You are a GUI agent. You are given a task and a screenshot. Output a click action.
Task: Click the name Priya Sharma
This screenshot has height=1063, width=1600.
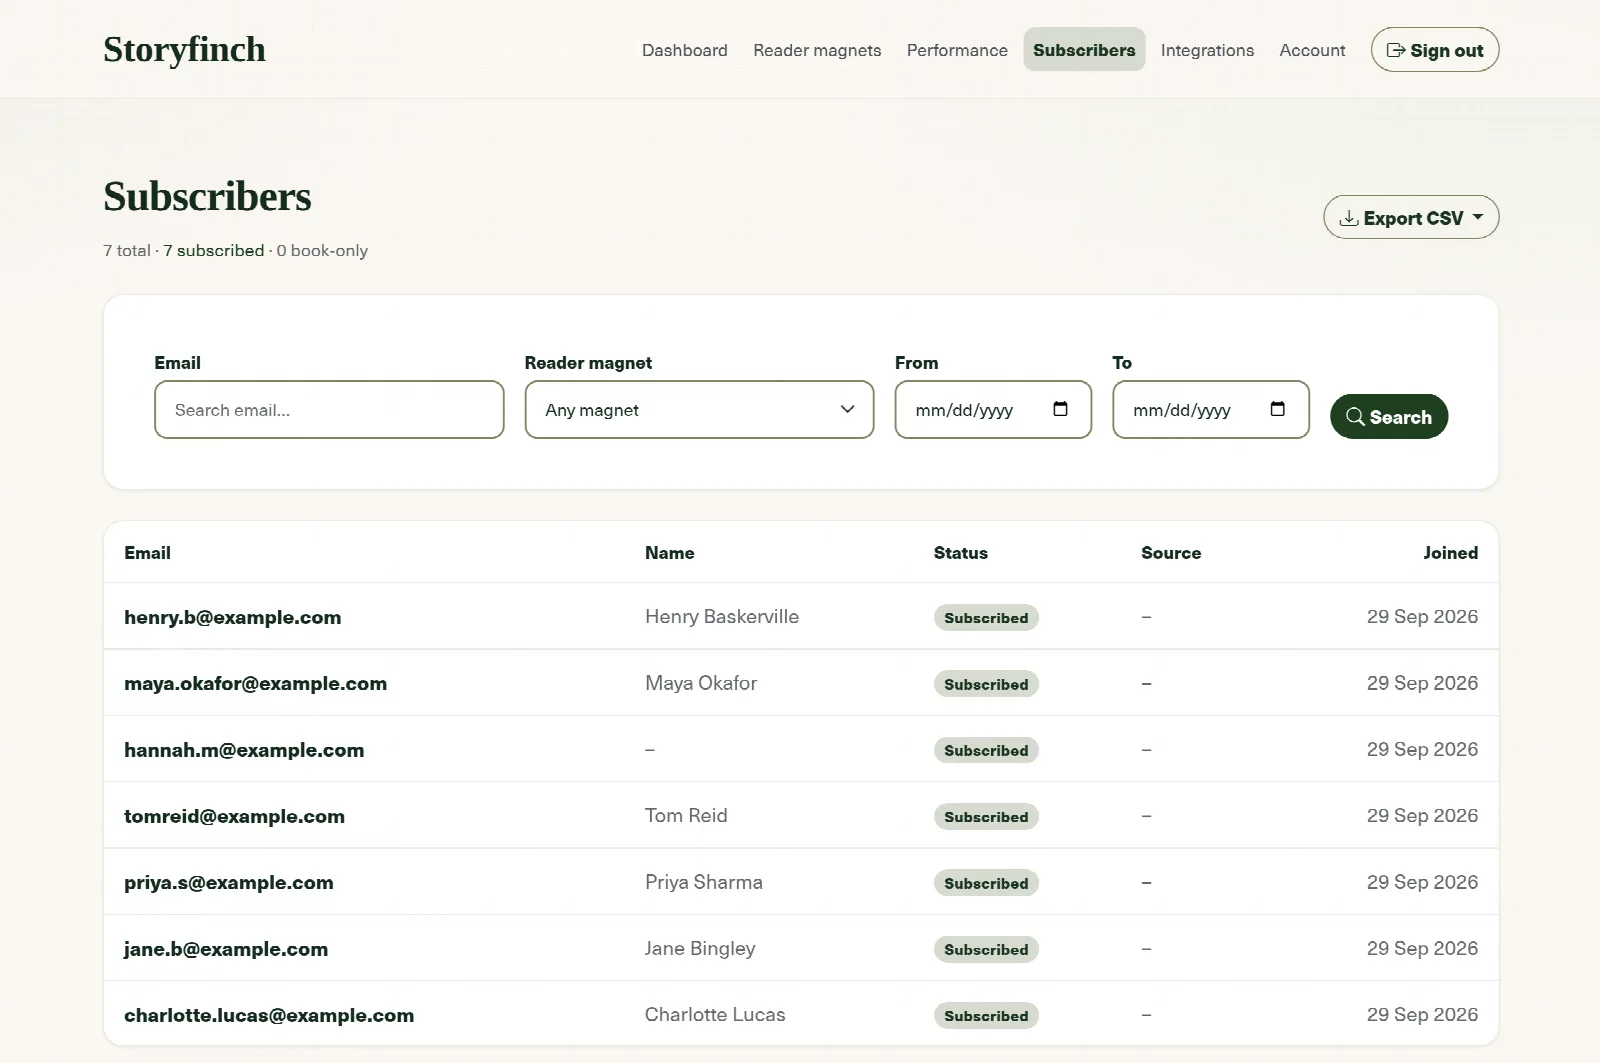(x=704, y=882)
